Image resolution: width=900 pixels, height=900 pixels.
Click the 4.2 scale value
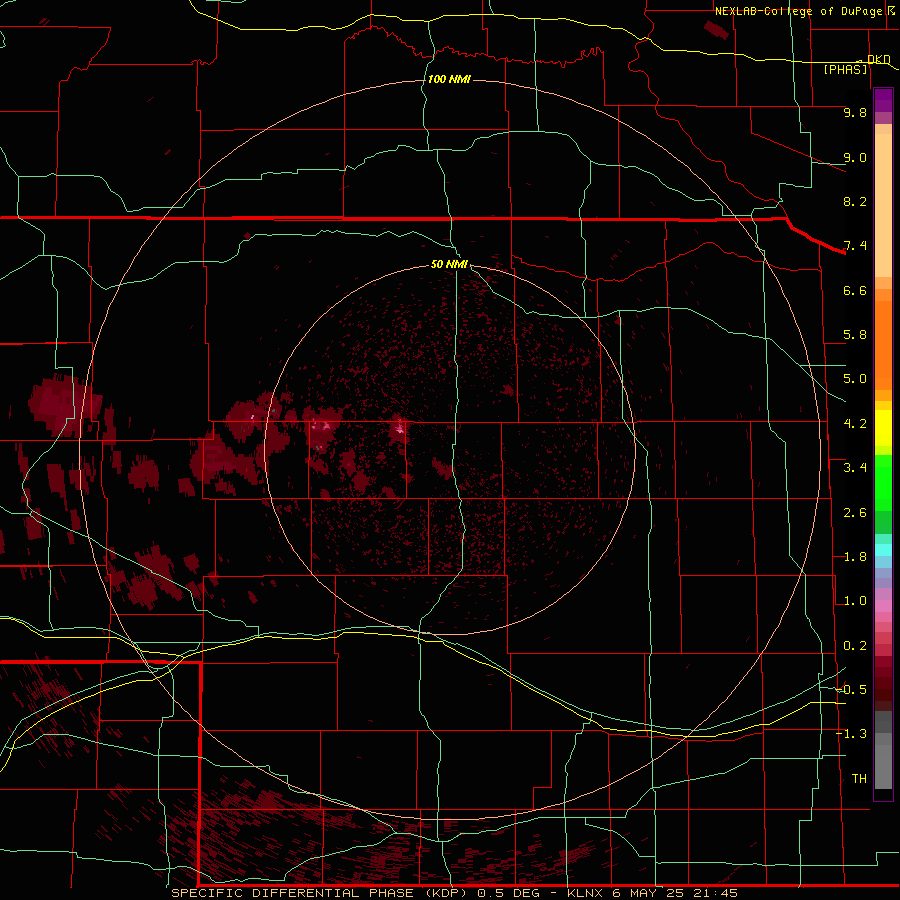[x=855, y=424]
